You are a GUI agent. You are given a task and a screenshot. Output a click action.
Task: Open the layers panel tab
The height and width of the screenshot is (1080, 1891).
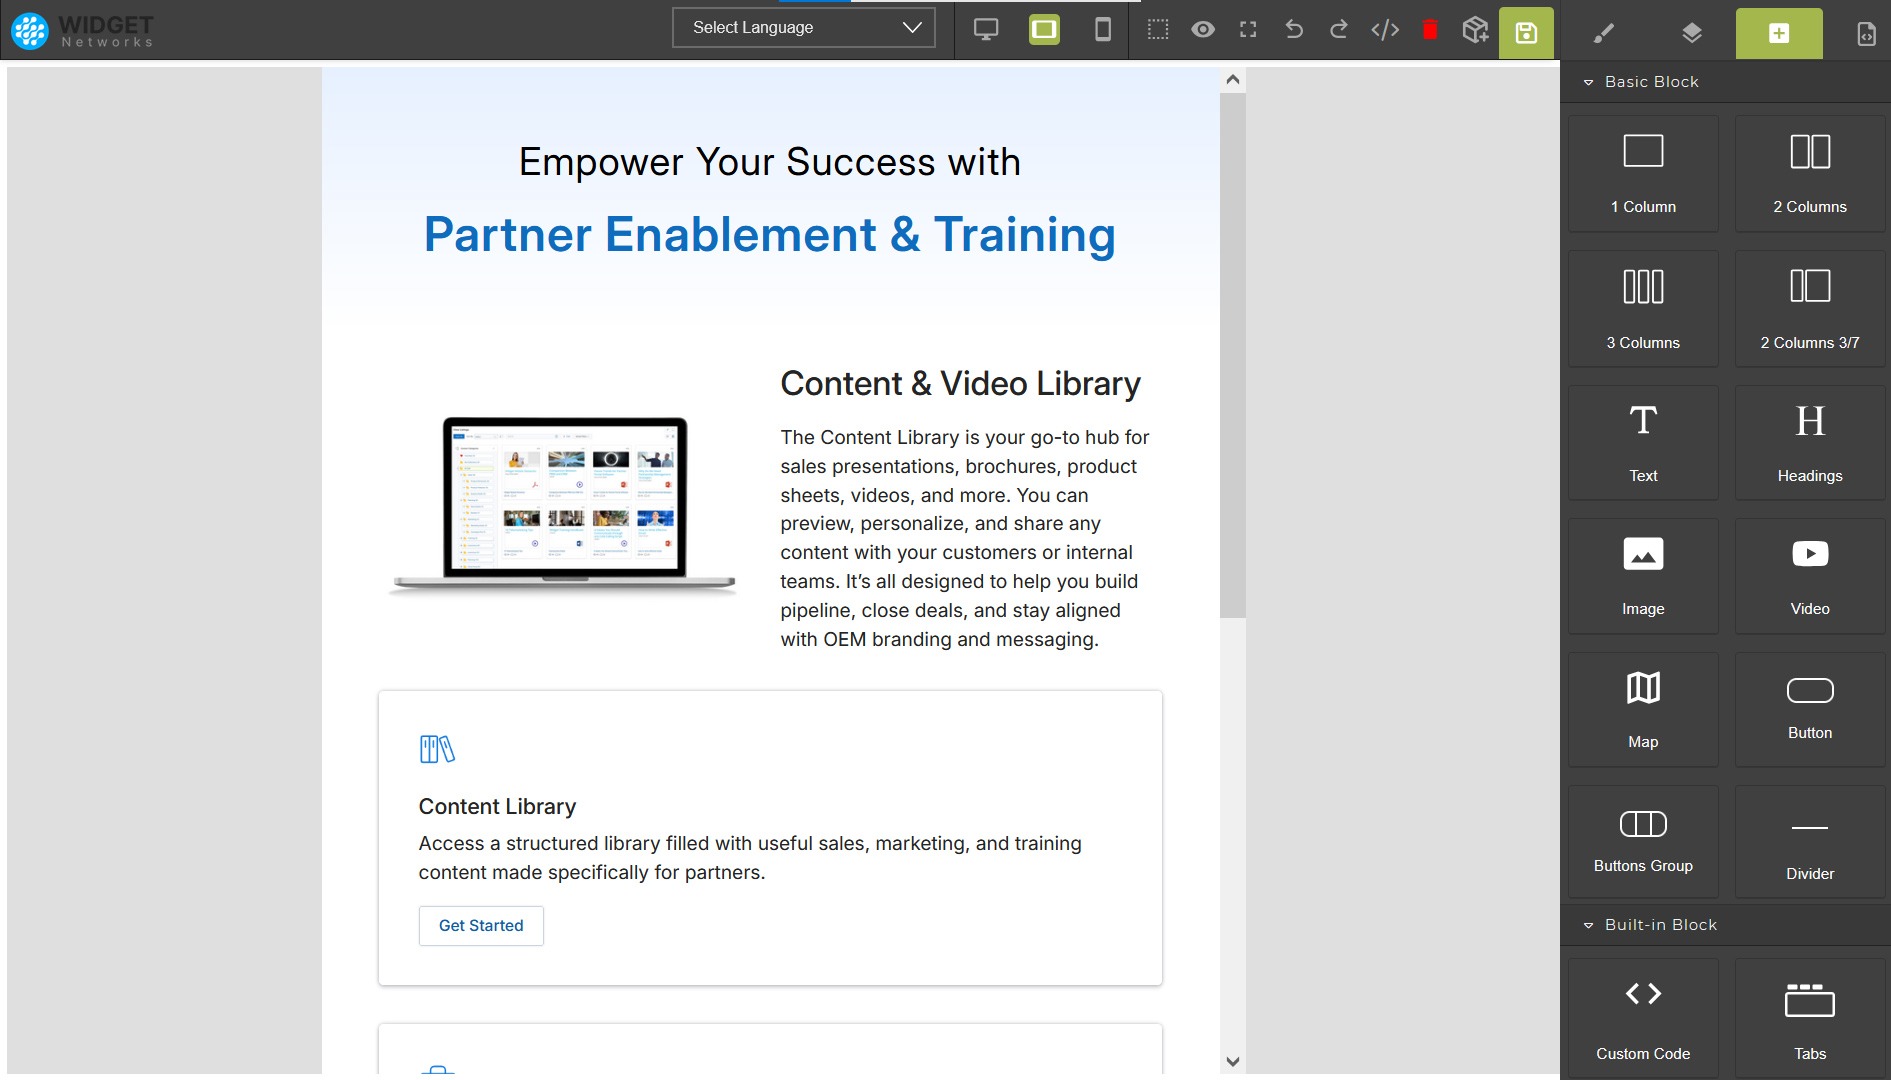pyautogui.click(x=1691, y=34)
